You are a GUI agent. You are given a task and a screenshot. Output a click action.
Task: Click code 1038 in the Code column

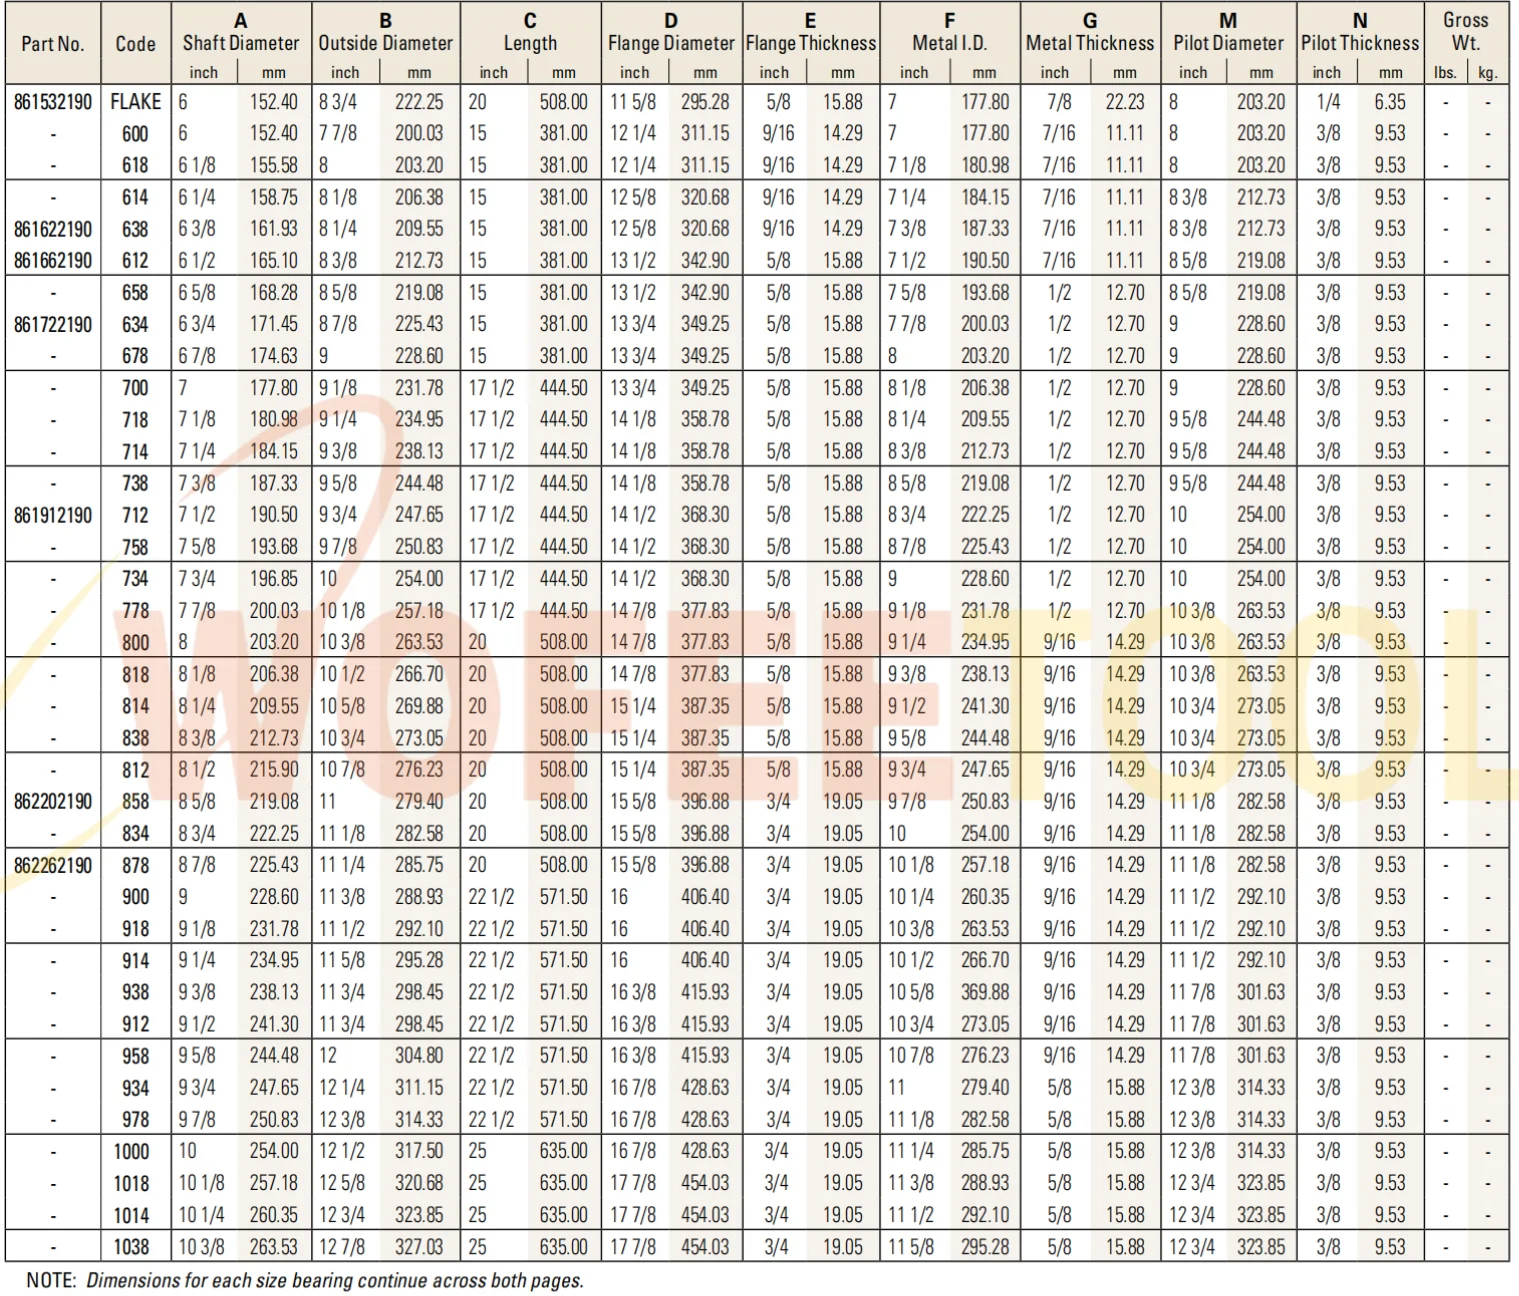pyautogui.click(x=132, y=1247)
